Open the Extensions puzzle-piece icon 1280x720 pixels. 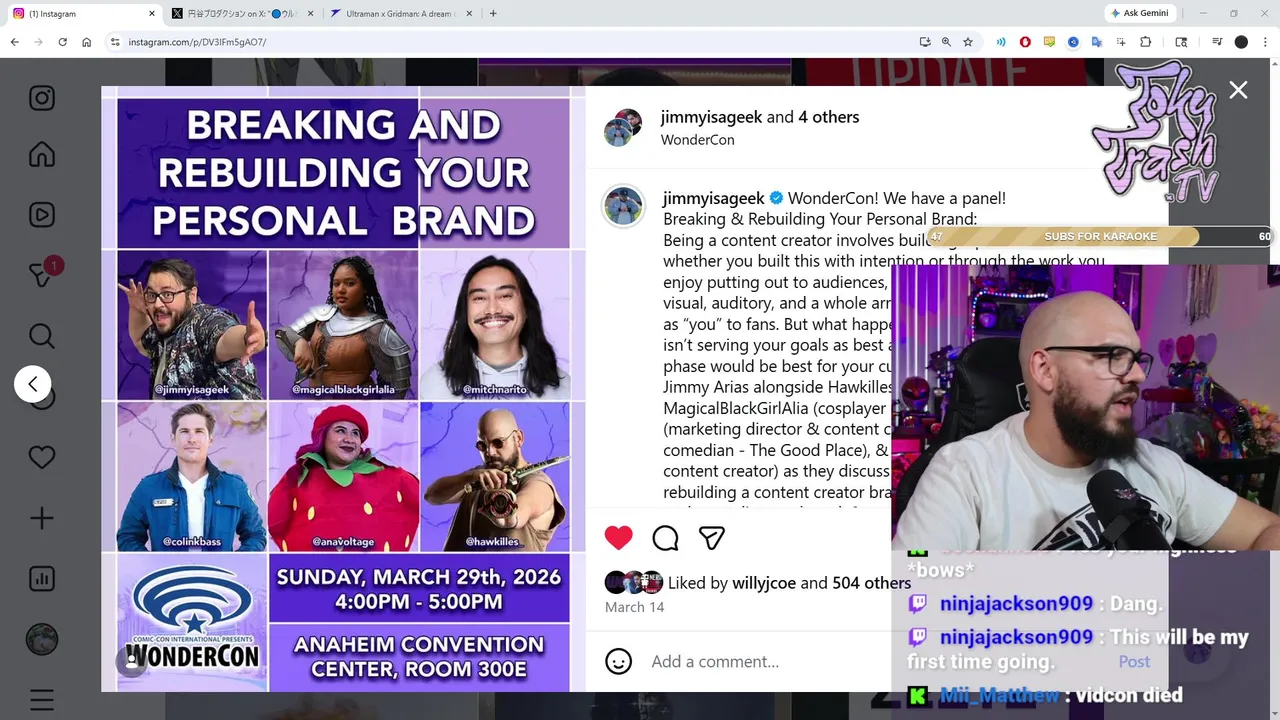click(x=1146, y=42)
